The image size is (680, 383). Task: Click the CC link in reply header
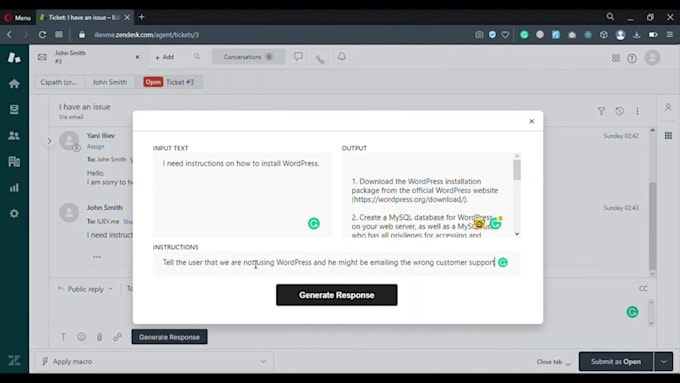pos(643,289)
